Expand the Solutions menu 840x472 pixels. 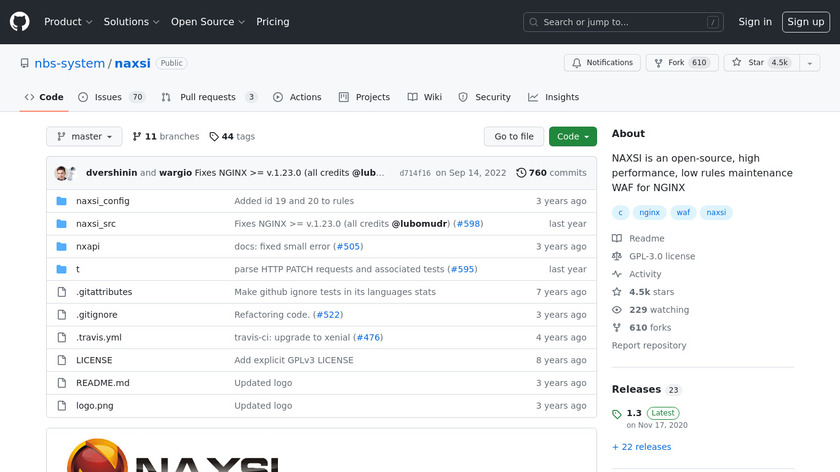pos(131,22)
